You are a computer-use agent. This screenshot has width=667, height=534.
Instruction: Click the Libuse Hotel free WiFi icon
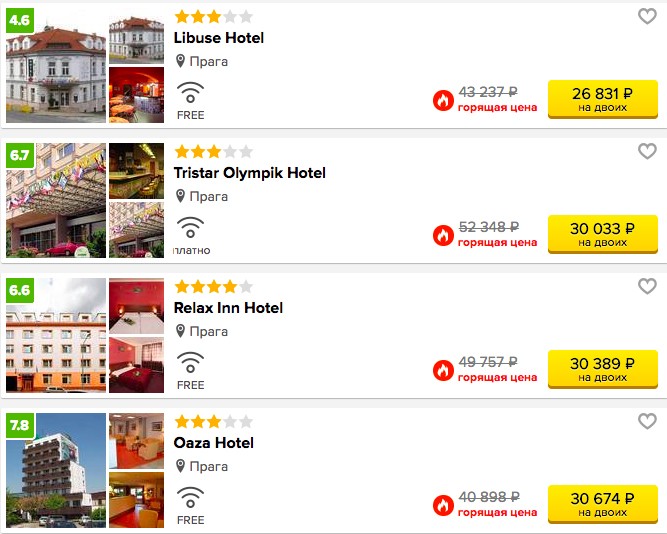point(190,92)
